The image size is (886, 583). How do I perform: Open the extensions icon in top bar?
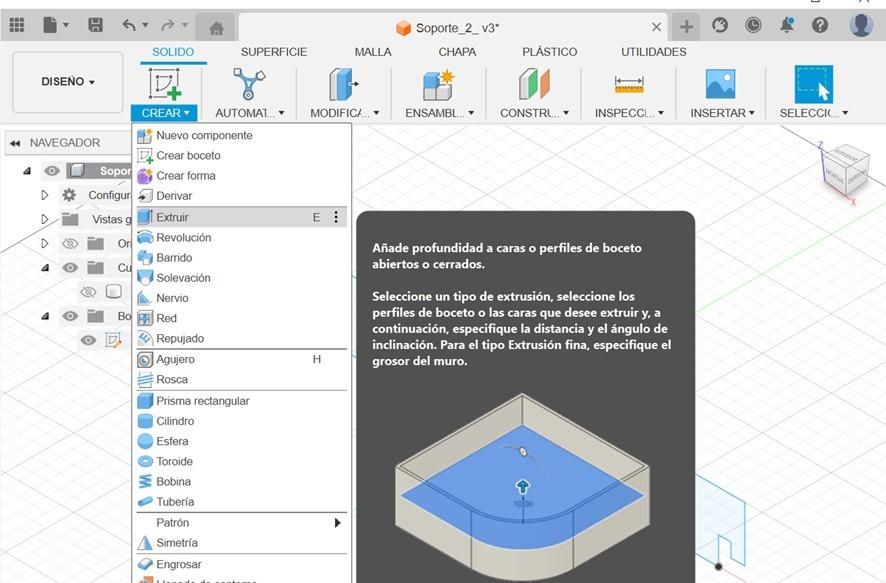720,25
